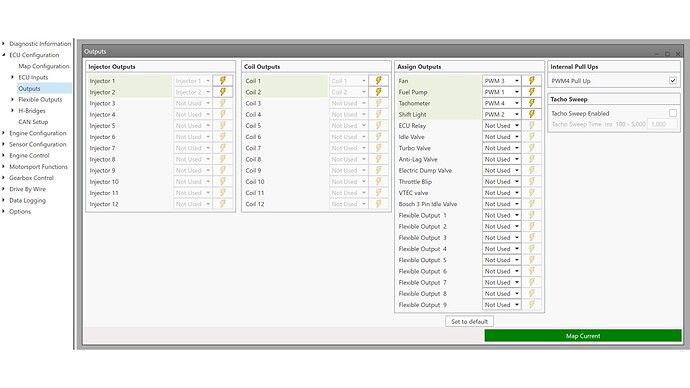Click lightning icon for Turbo Valve
The height and width of the screenshot is (388, 690).
click(532, 148)
